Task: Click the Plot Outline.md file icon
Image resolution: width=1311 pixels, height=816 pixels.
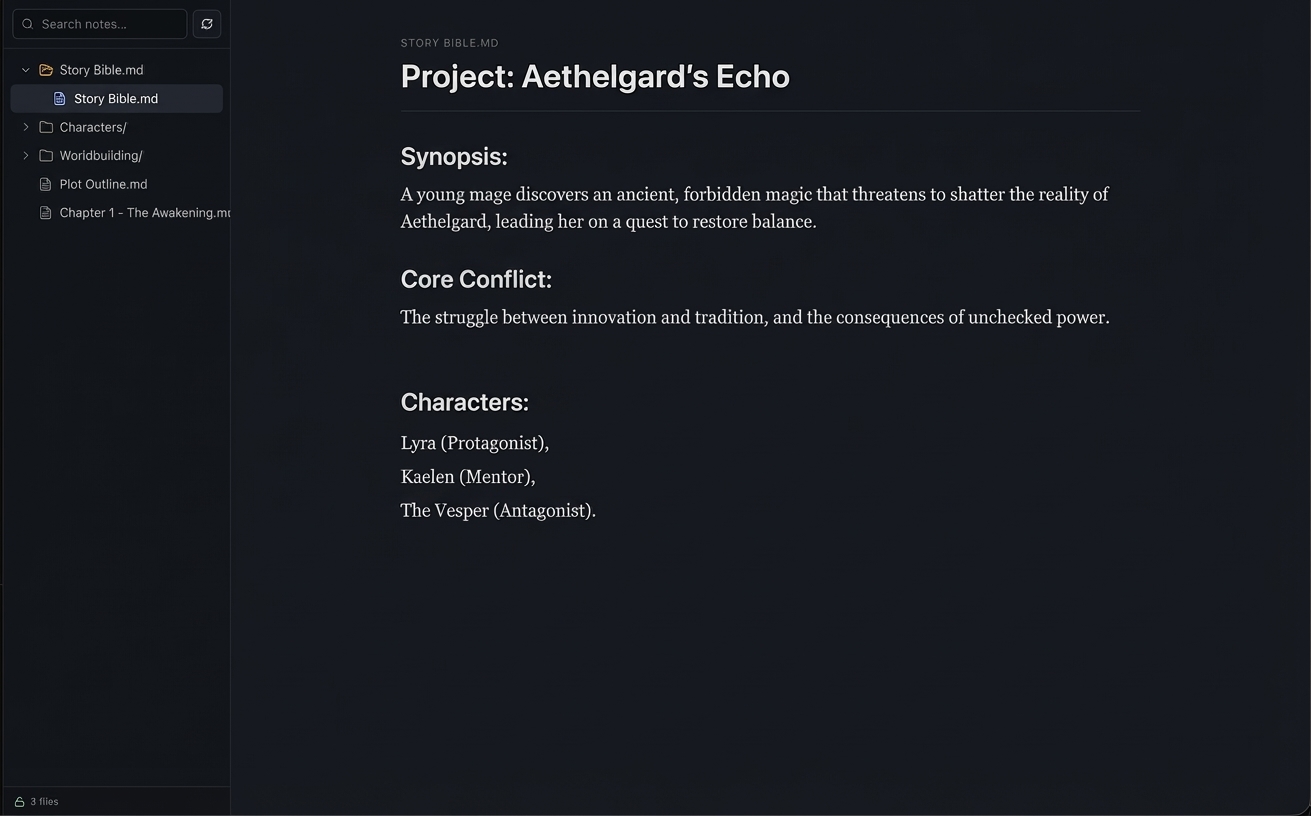Action: pos(45,184)
